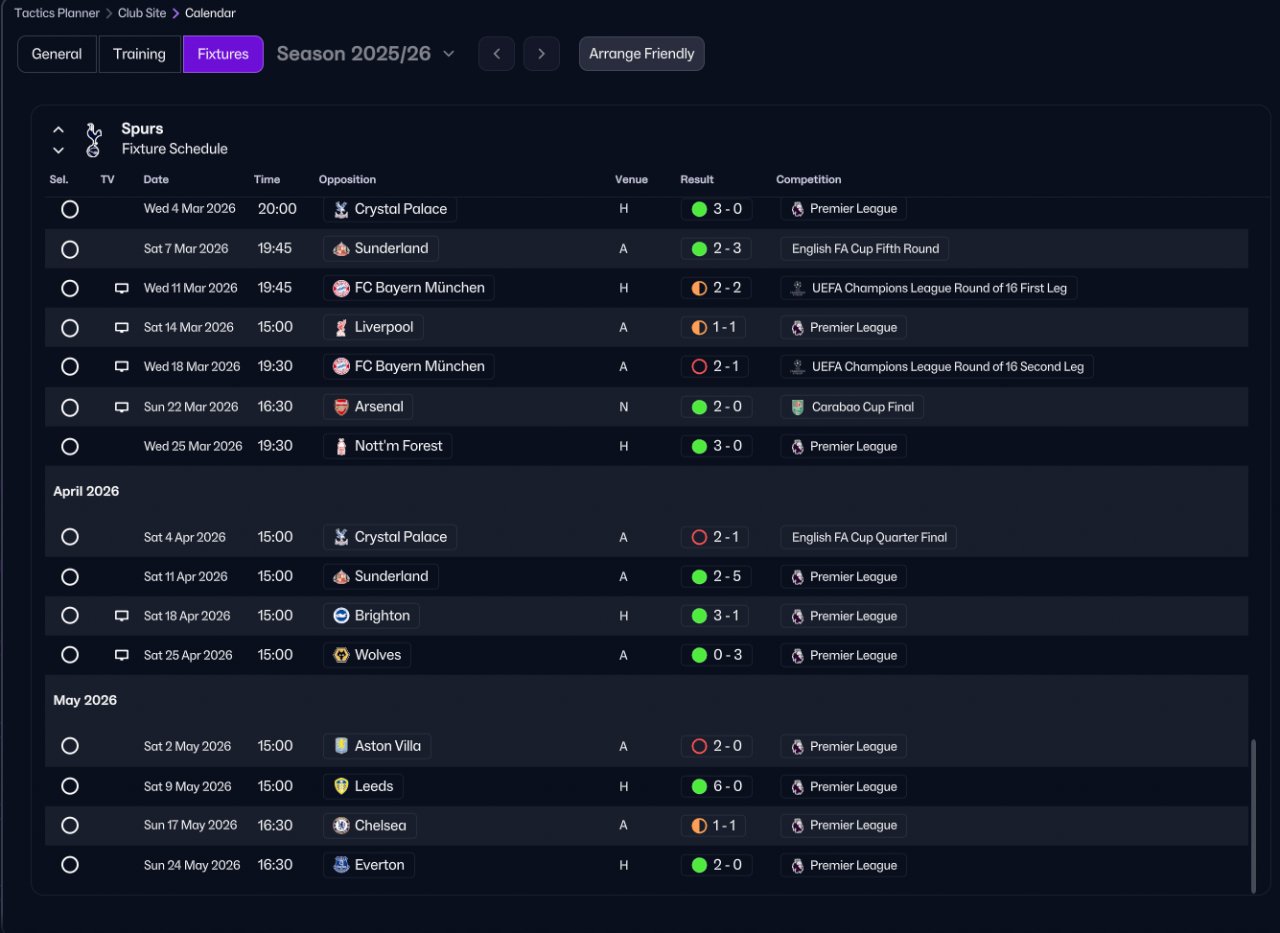Open the 1 - 1 result against Chelsea
This screenshot has width=1280, height=933.
coord(716,826)
